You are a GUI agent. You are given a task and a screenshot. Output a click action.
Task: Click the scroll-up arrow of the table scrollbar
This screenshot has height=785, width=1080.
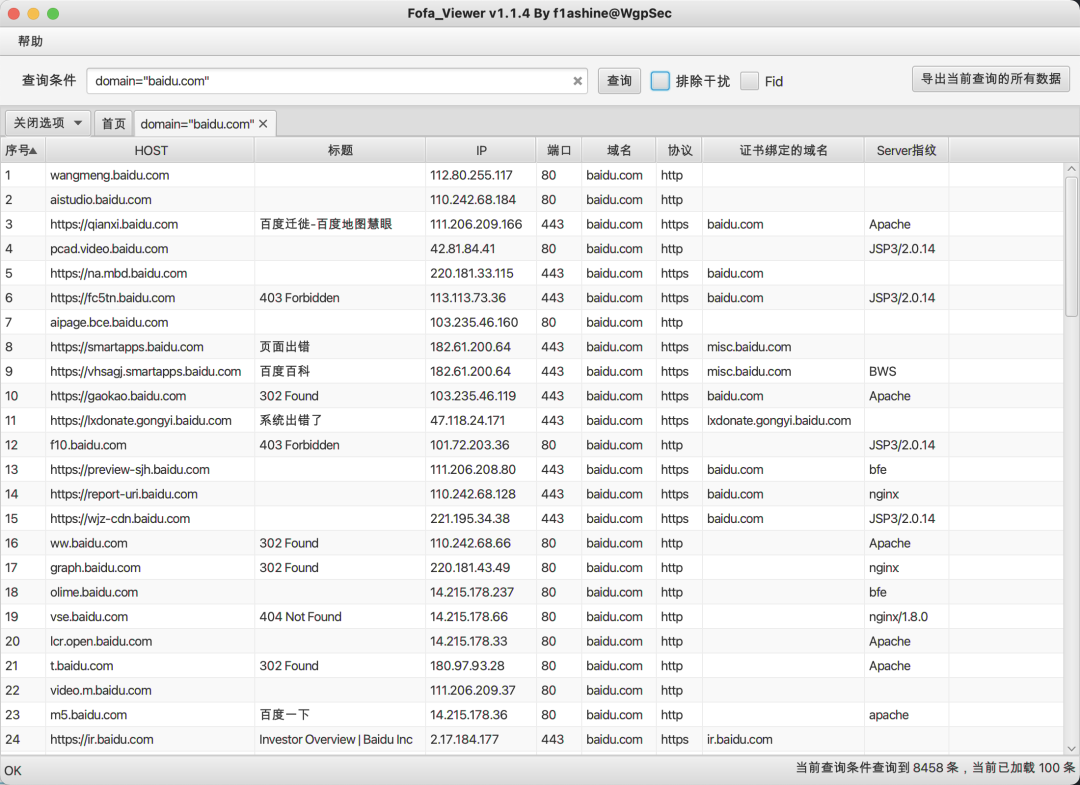click(1071, 169)
